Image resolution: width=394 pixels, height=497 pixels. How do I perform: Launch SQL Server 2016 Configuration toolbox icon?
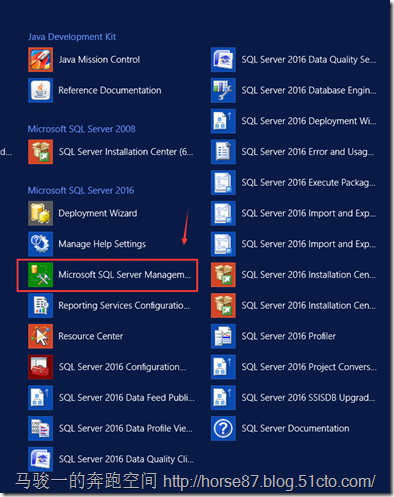pyautogui.click(x=40, y=367)
